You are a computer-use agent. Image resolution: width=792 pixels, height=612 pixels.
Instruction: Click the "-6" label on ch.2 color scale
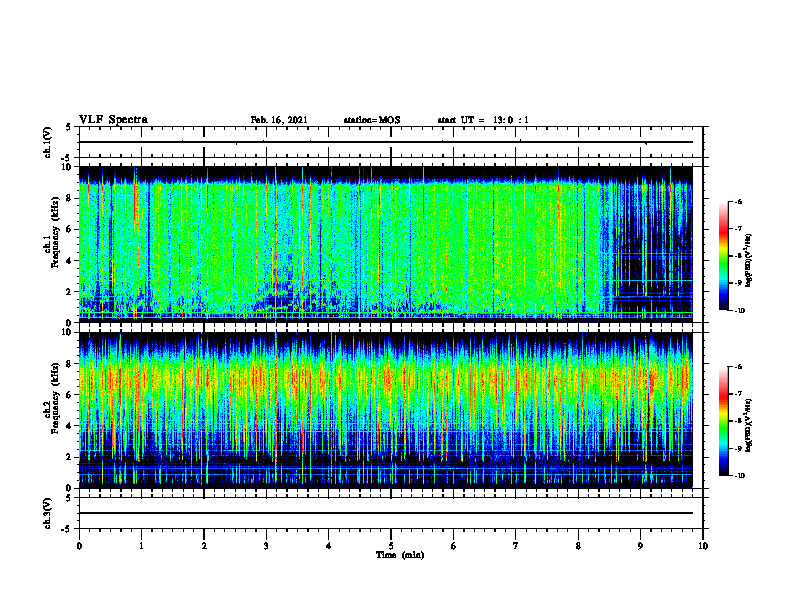point(738,367)
